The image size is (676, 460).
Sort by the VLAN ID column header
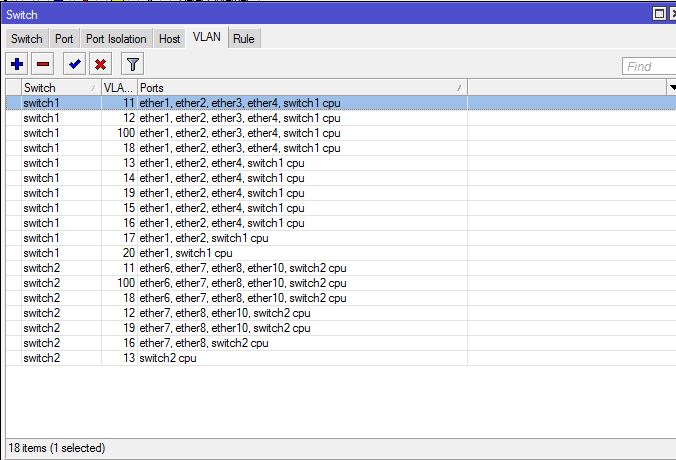tap(119, 88)
